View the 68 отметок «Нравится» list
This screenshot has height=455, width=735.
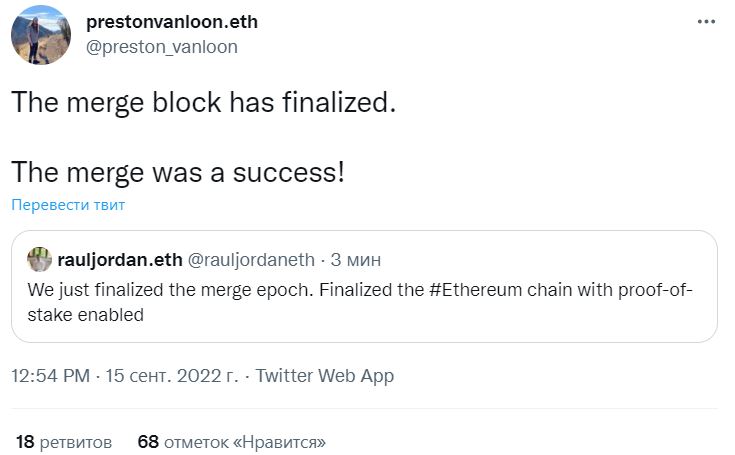pos(232,442)
